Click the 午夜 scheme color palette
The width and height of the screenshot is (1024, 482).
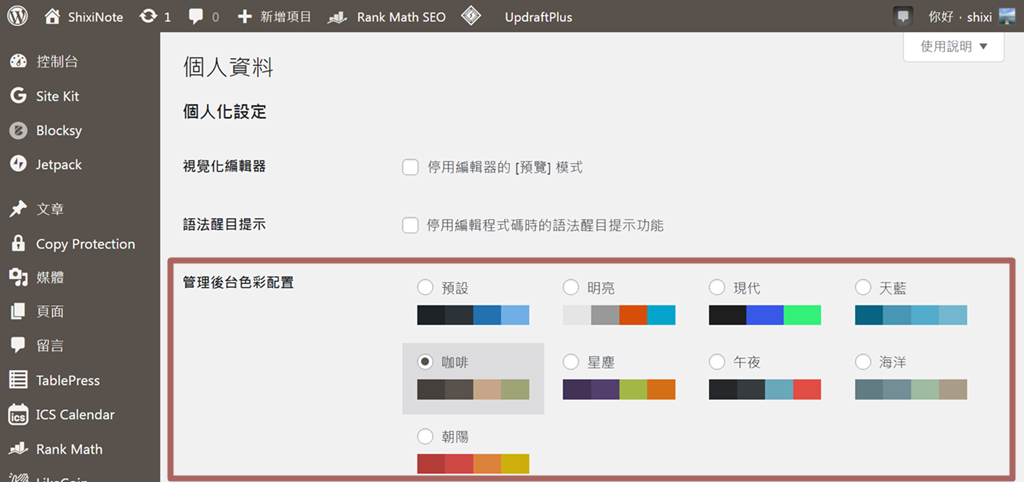[765, 389]
